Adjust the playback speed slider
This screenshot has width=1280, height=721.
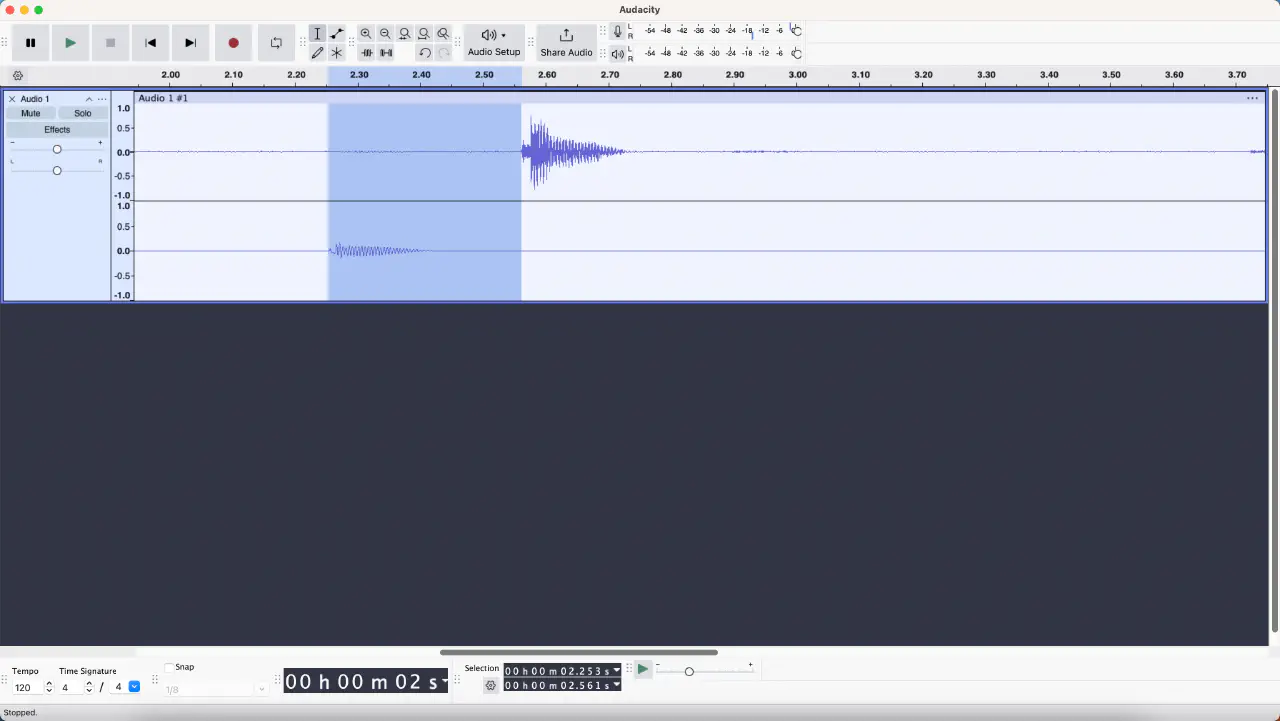click(x=689, y=671)
